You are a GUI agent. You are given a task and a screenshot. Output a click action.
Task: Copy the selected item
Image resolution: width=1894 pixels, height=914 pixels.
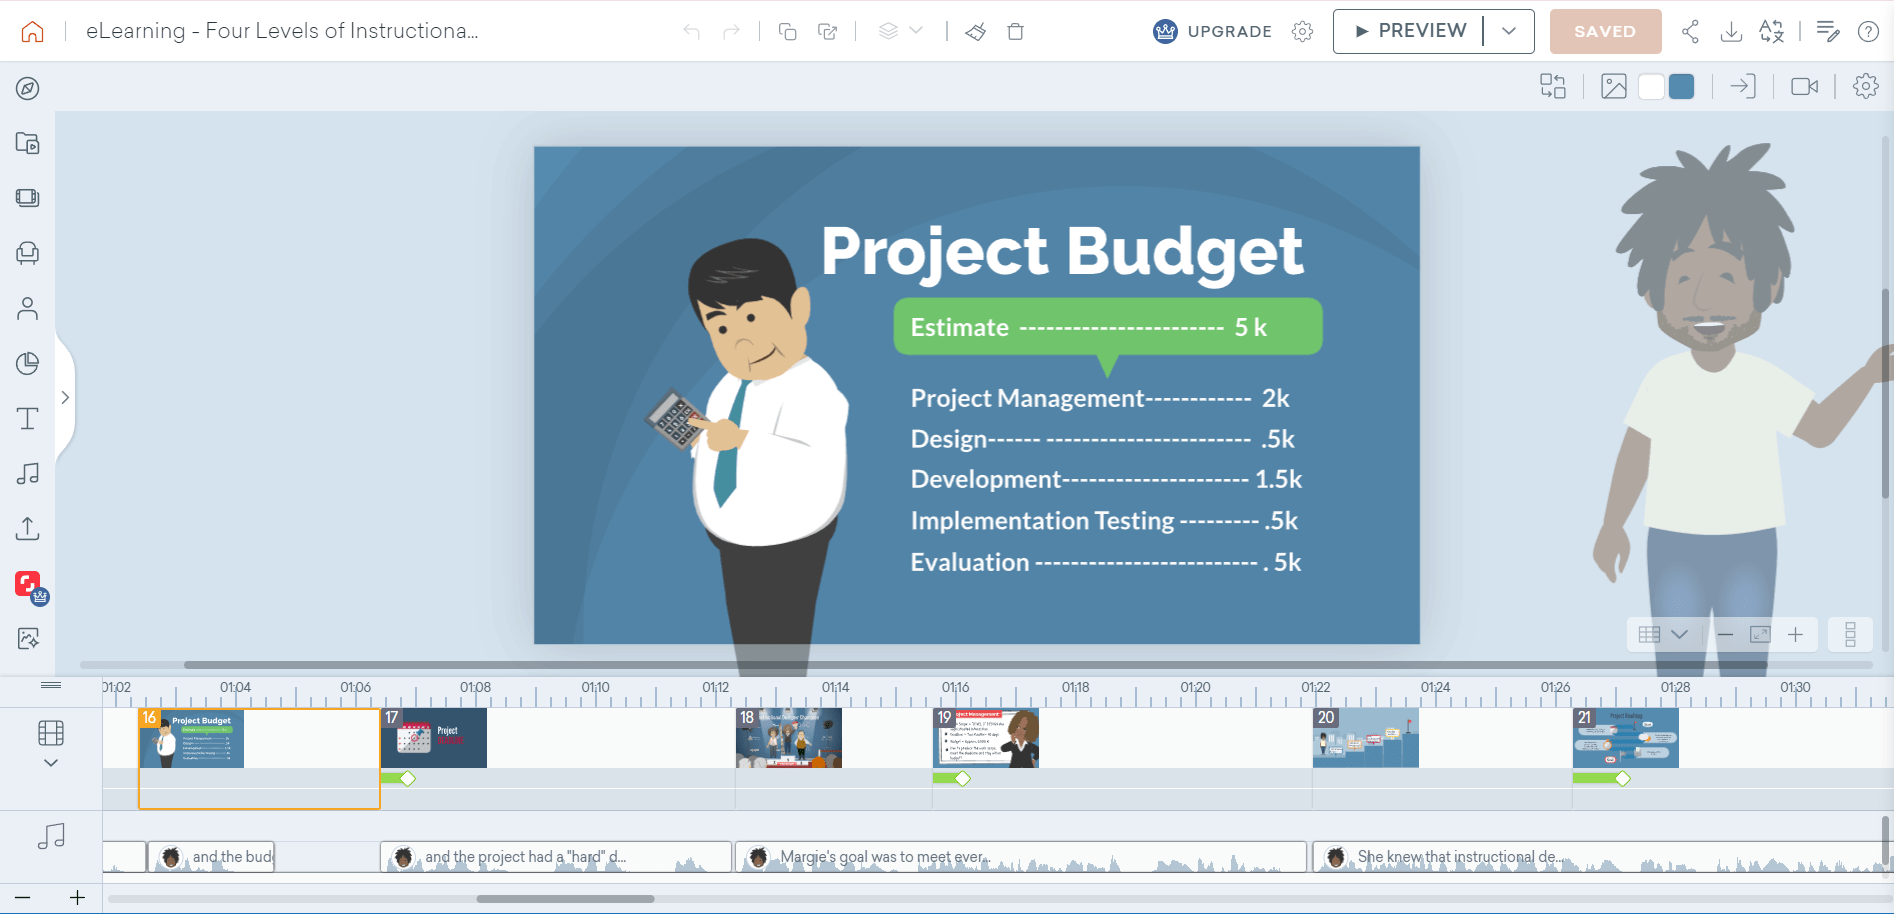787,31
